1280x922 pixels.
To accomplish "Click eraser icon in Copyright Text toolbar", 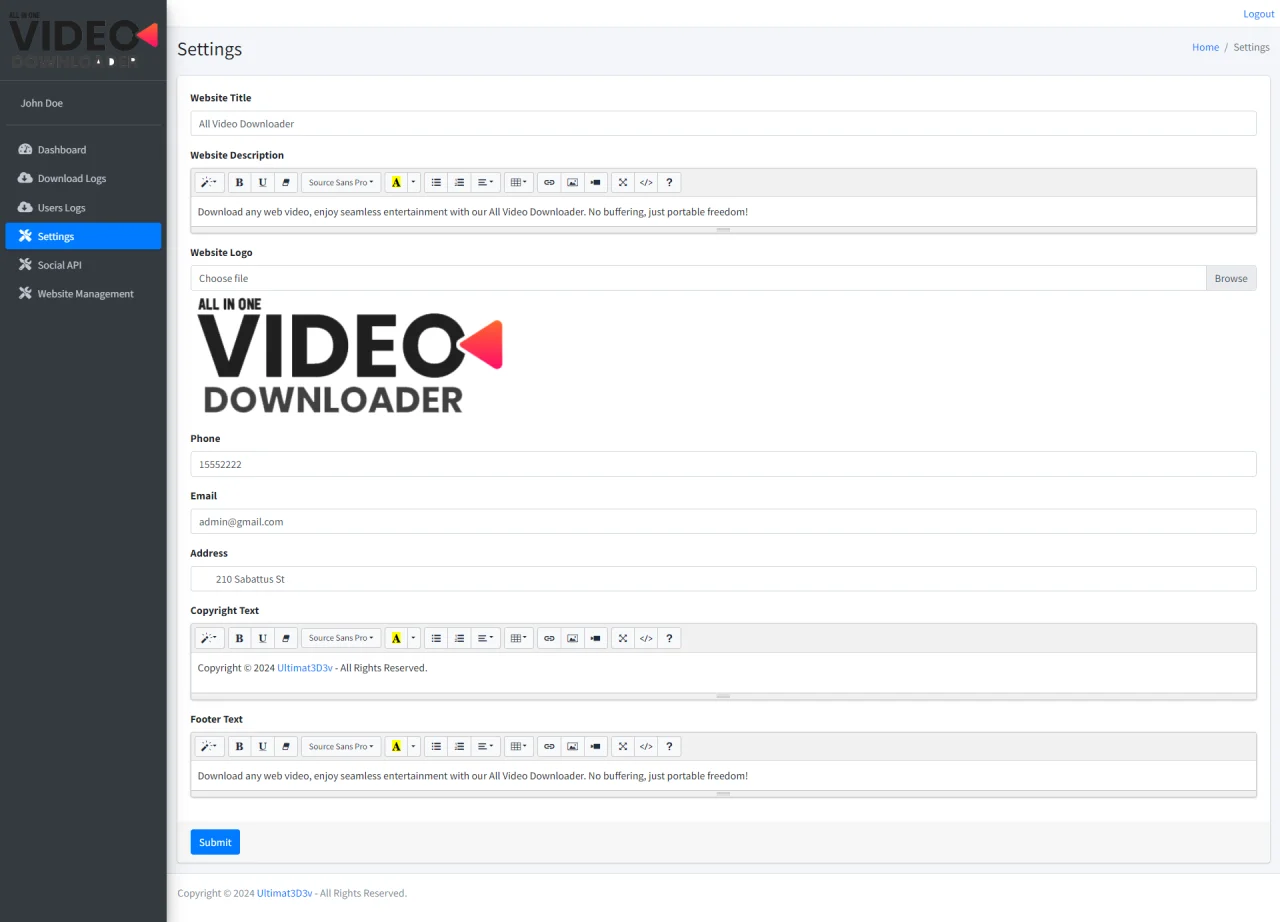I will 286,638.
